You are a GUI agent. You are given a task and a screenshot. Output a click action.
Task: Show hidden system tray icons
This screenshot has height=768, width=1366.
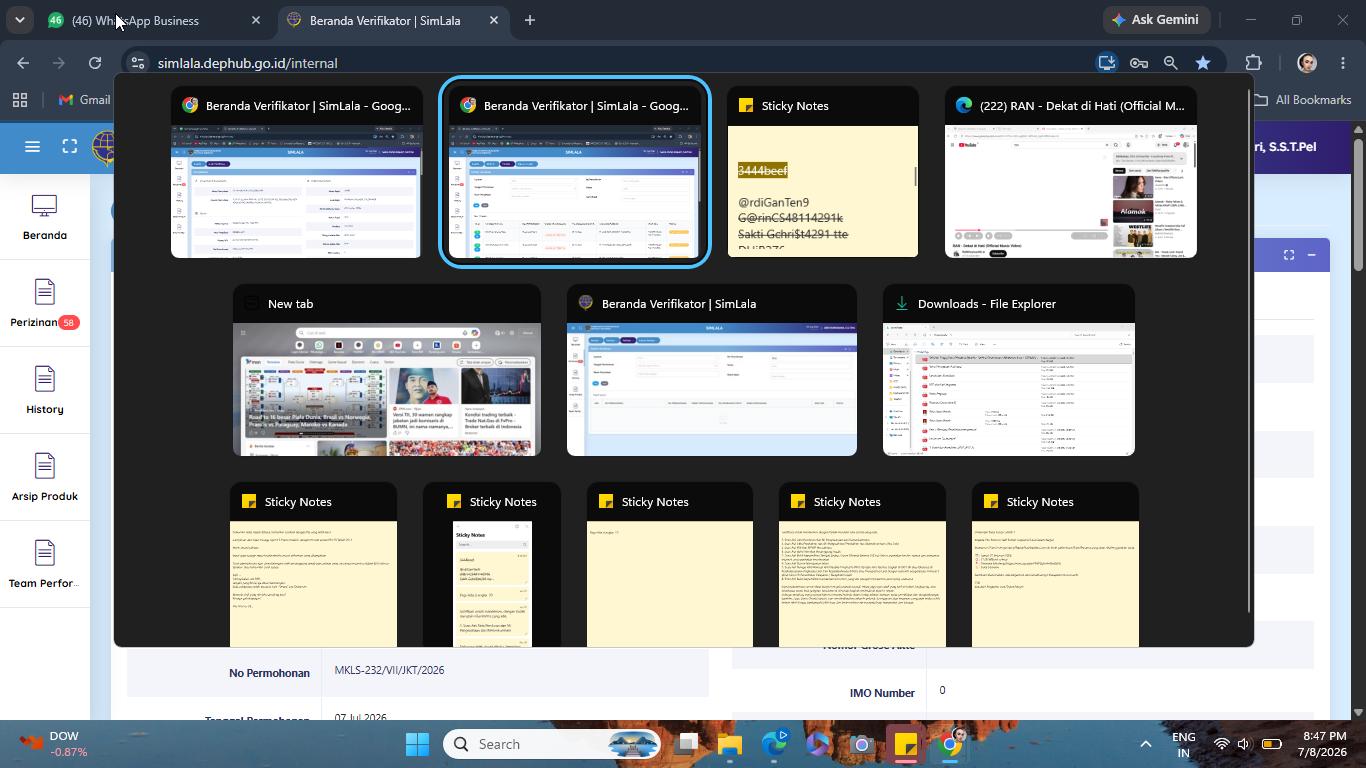click(1145, 744)
